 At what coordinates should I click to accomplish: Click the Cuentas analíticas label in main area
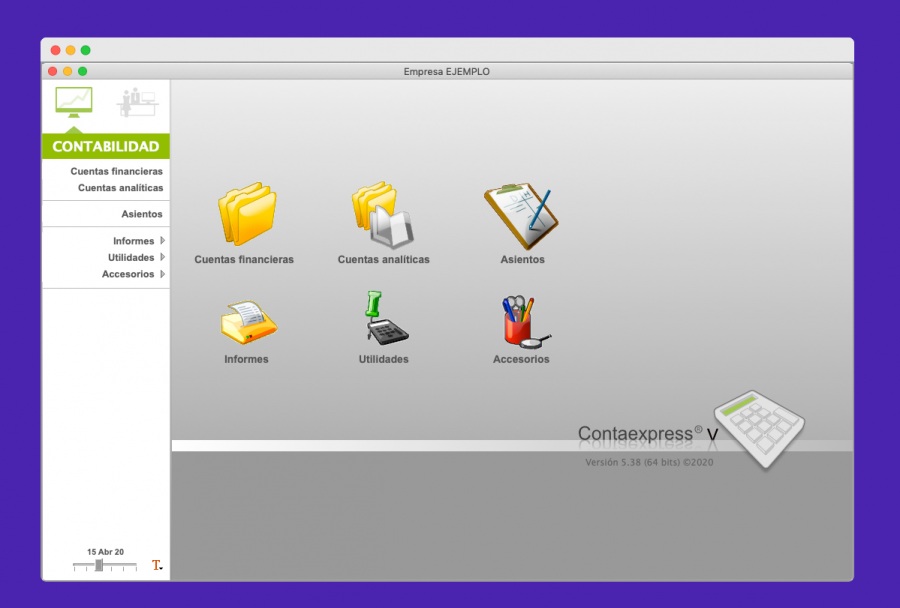point(383,260)
